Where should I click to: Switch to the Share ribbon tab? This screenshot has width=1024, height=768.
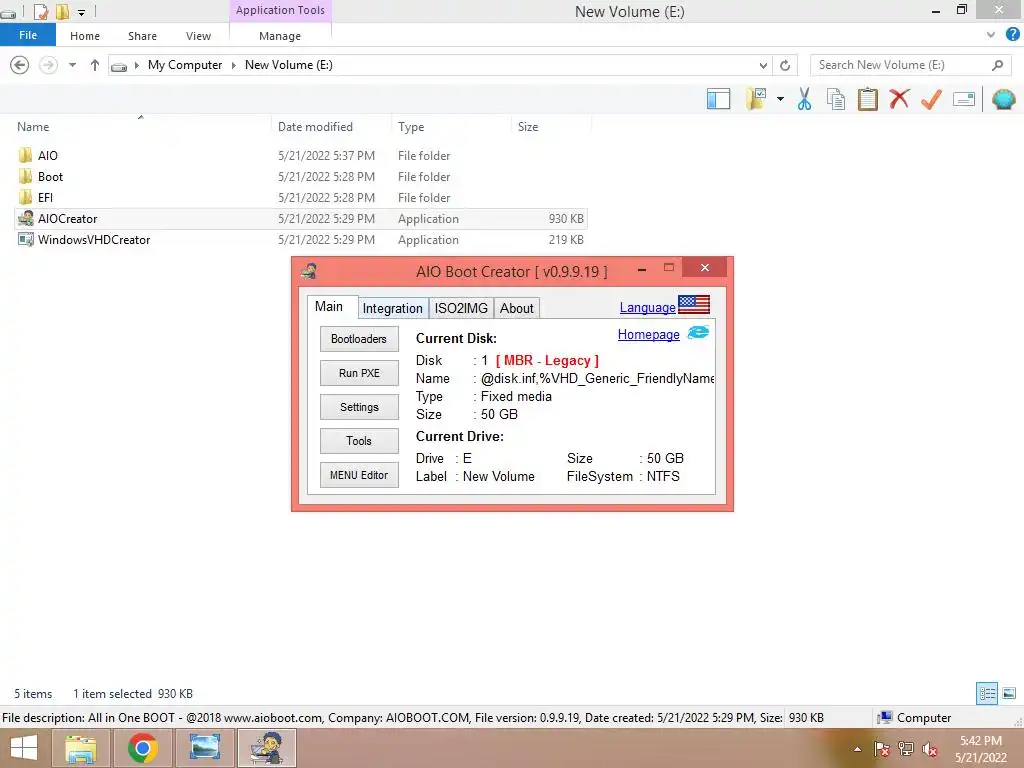tap(142, 36)
